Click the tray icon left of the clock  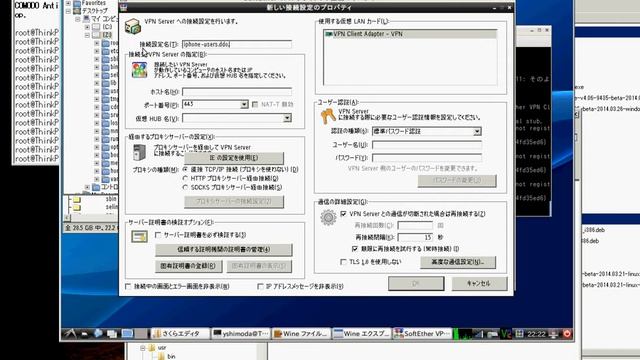(519, 333)
